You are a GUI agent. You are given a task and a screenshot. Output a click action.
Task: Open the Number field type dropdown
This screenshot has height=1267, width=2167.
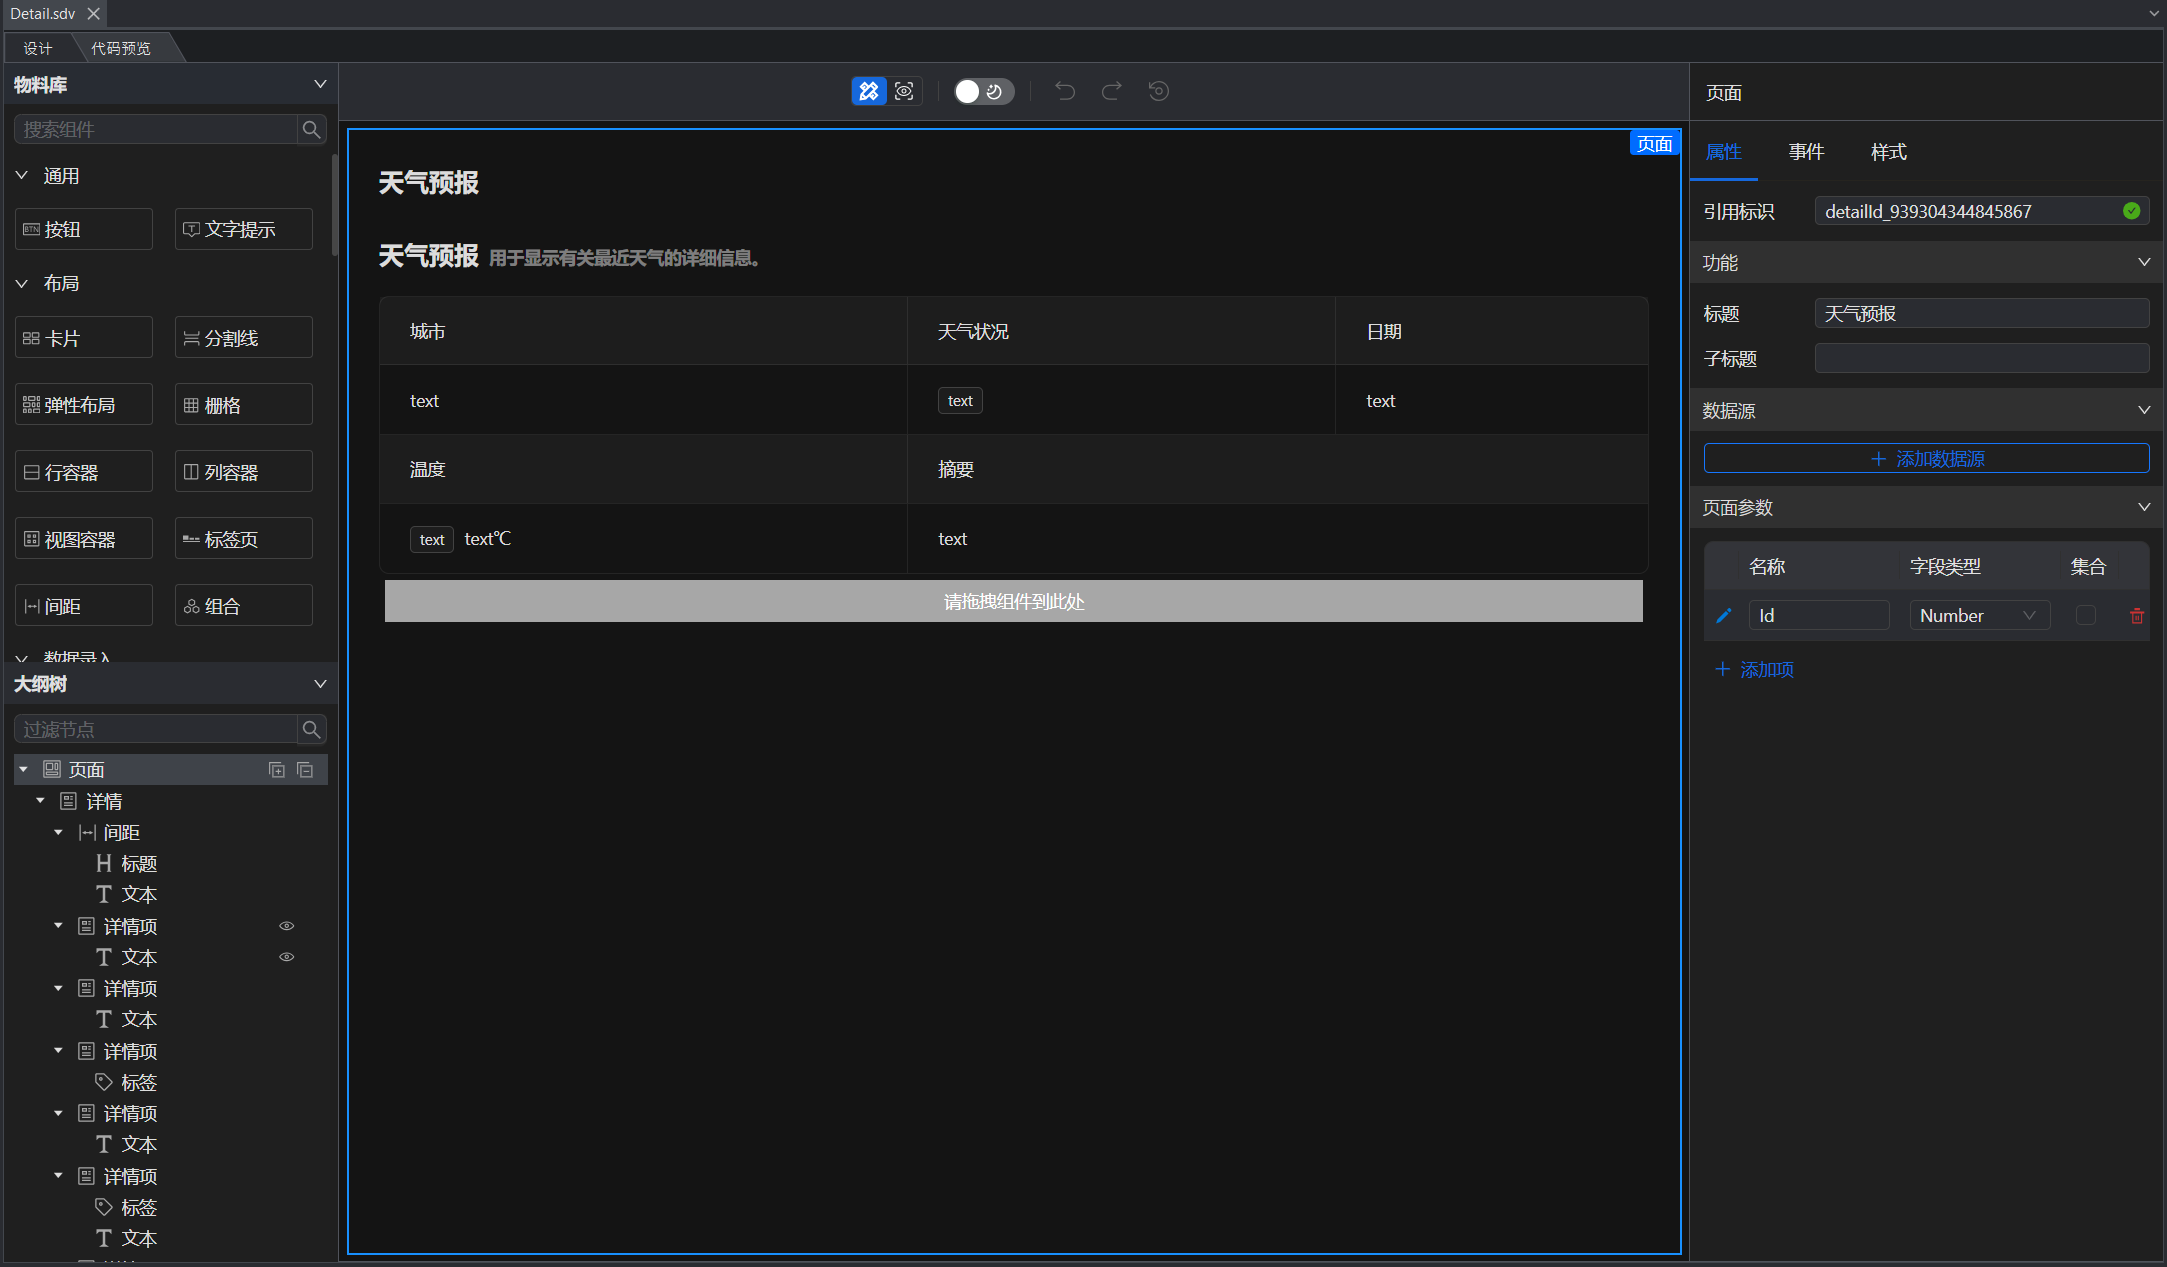tap(1979, 616)
